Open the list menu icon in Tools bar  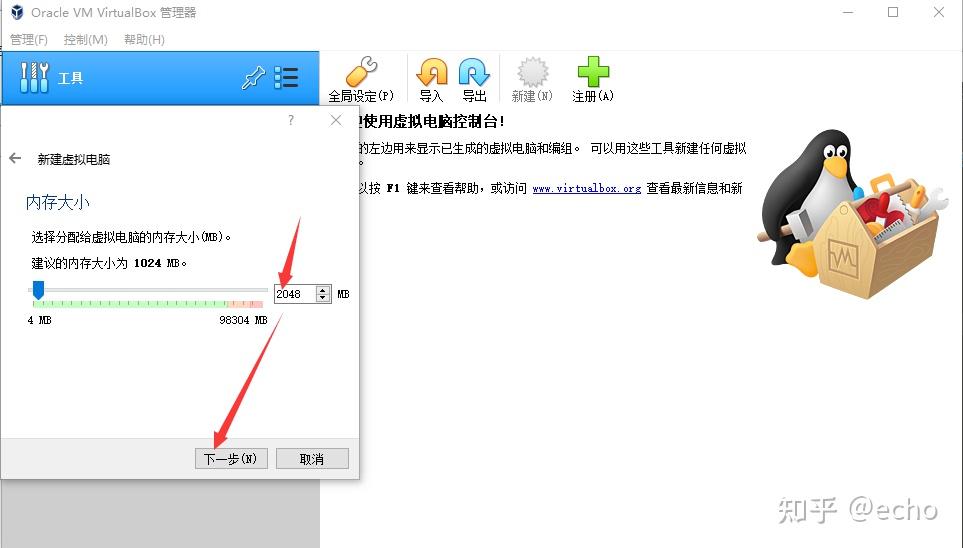pyautogui.click(x=286, y=78)
